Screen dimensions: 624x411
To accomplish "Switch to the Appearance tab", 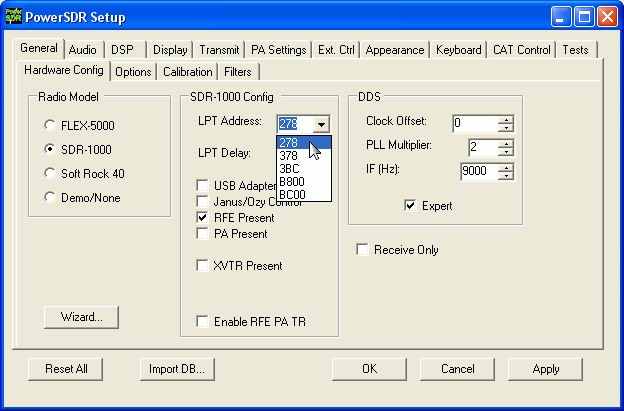I will [395, 50].
